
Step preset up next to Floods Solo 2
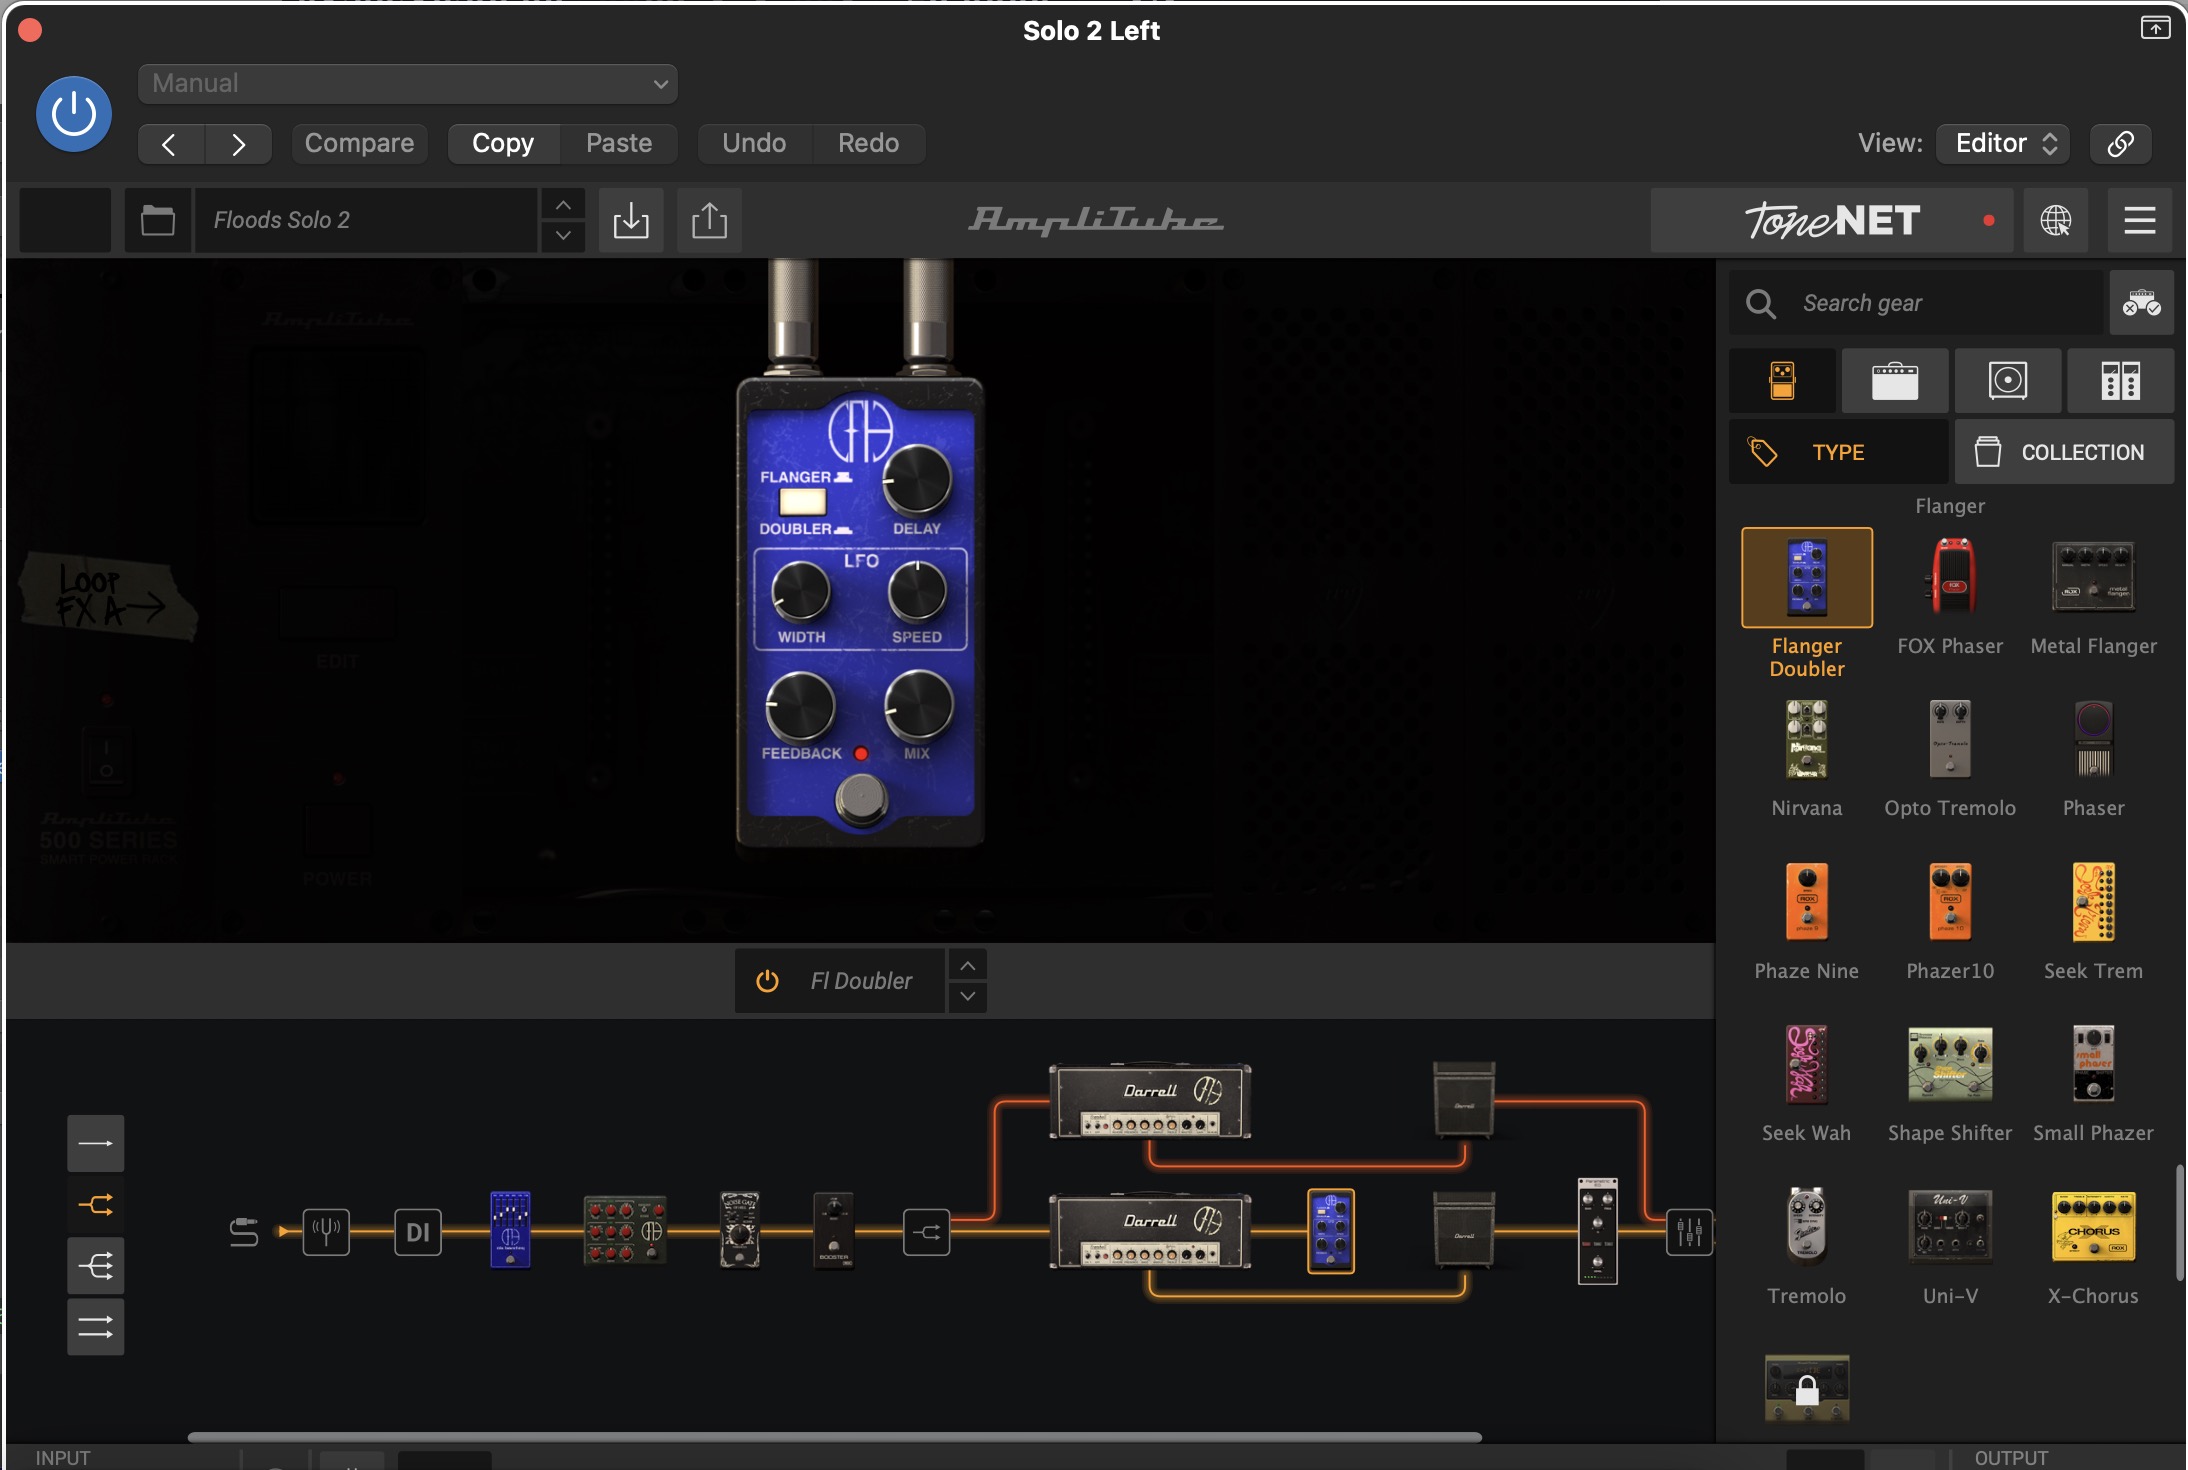click(563, 205)
